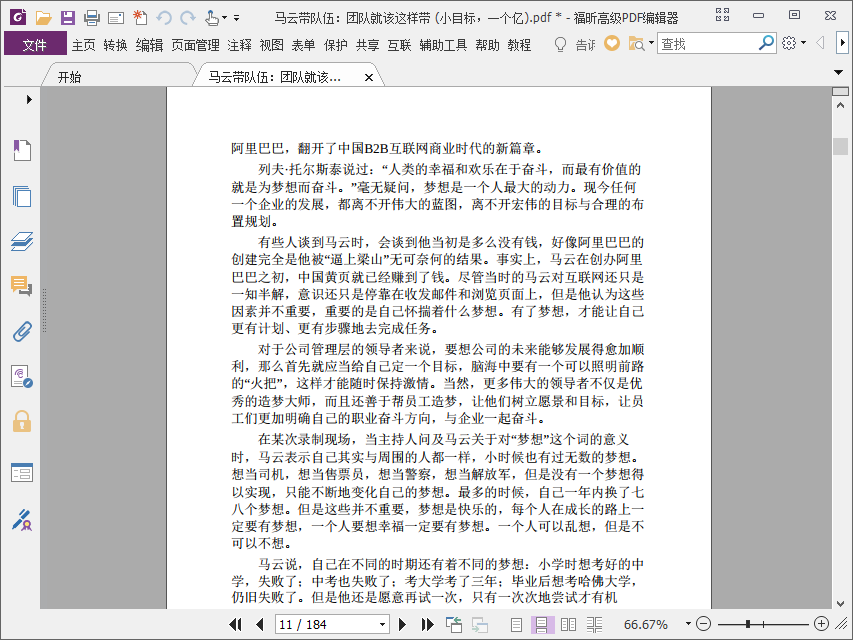Go to the previous page

pos(259,624)
